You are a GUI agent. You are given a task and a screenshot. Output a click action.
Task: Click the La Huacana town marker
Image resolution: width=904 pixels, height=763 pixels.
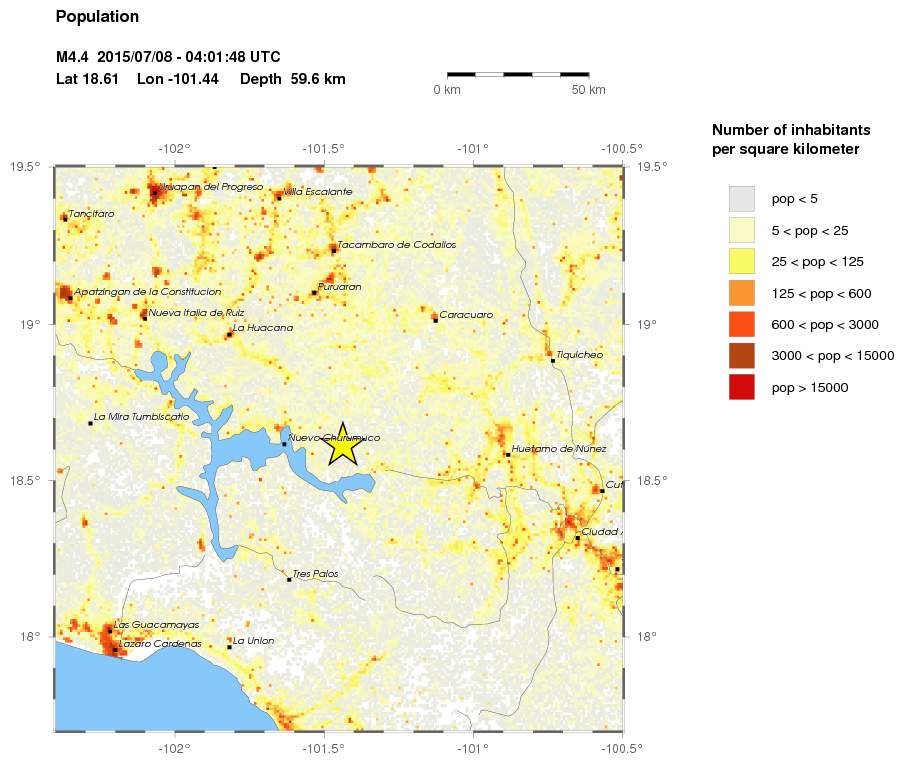tap(229, 334)
